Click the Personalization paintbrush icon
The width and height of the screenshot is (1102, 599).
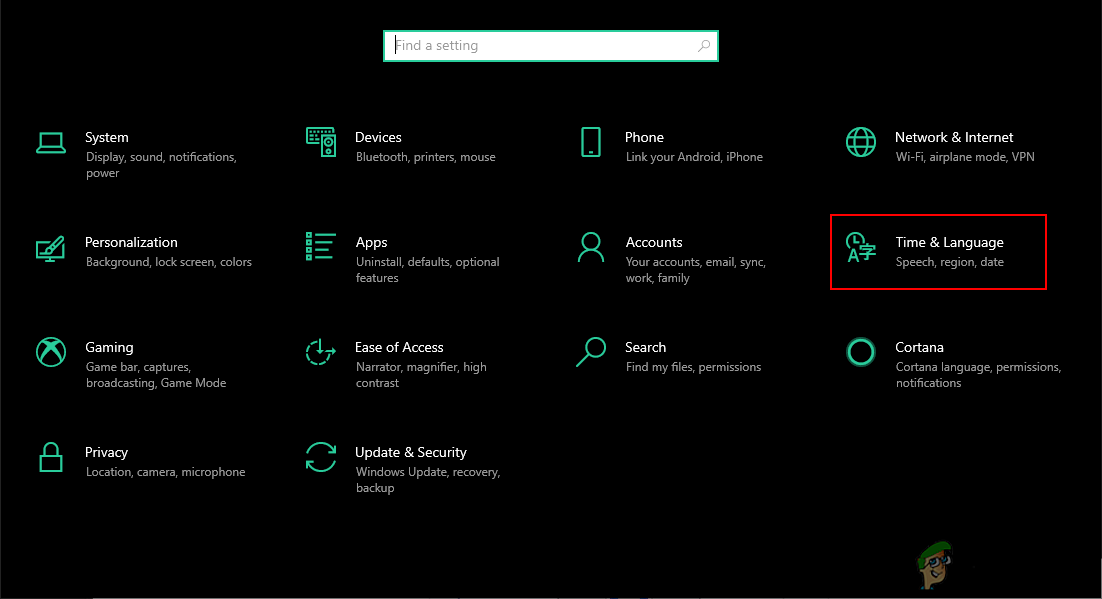[x=51, y=248]
